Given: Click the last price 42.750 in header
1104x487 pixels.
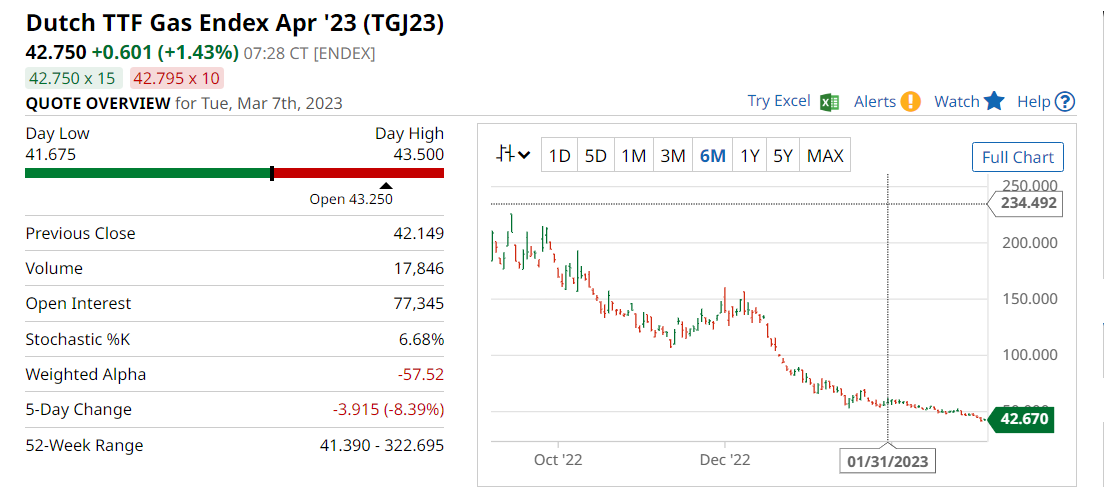Looking at the screenshot, I should (x=56, y=53).
